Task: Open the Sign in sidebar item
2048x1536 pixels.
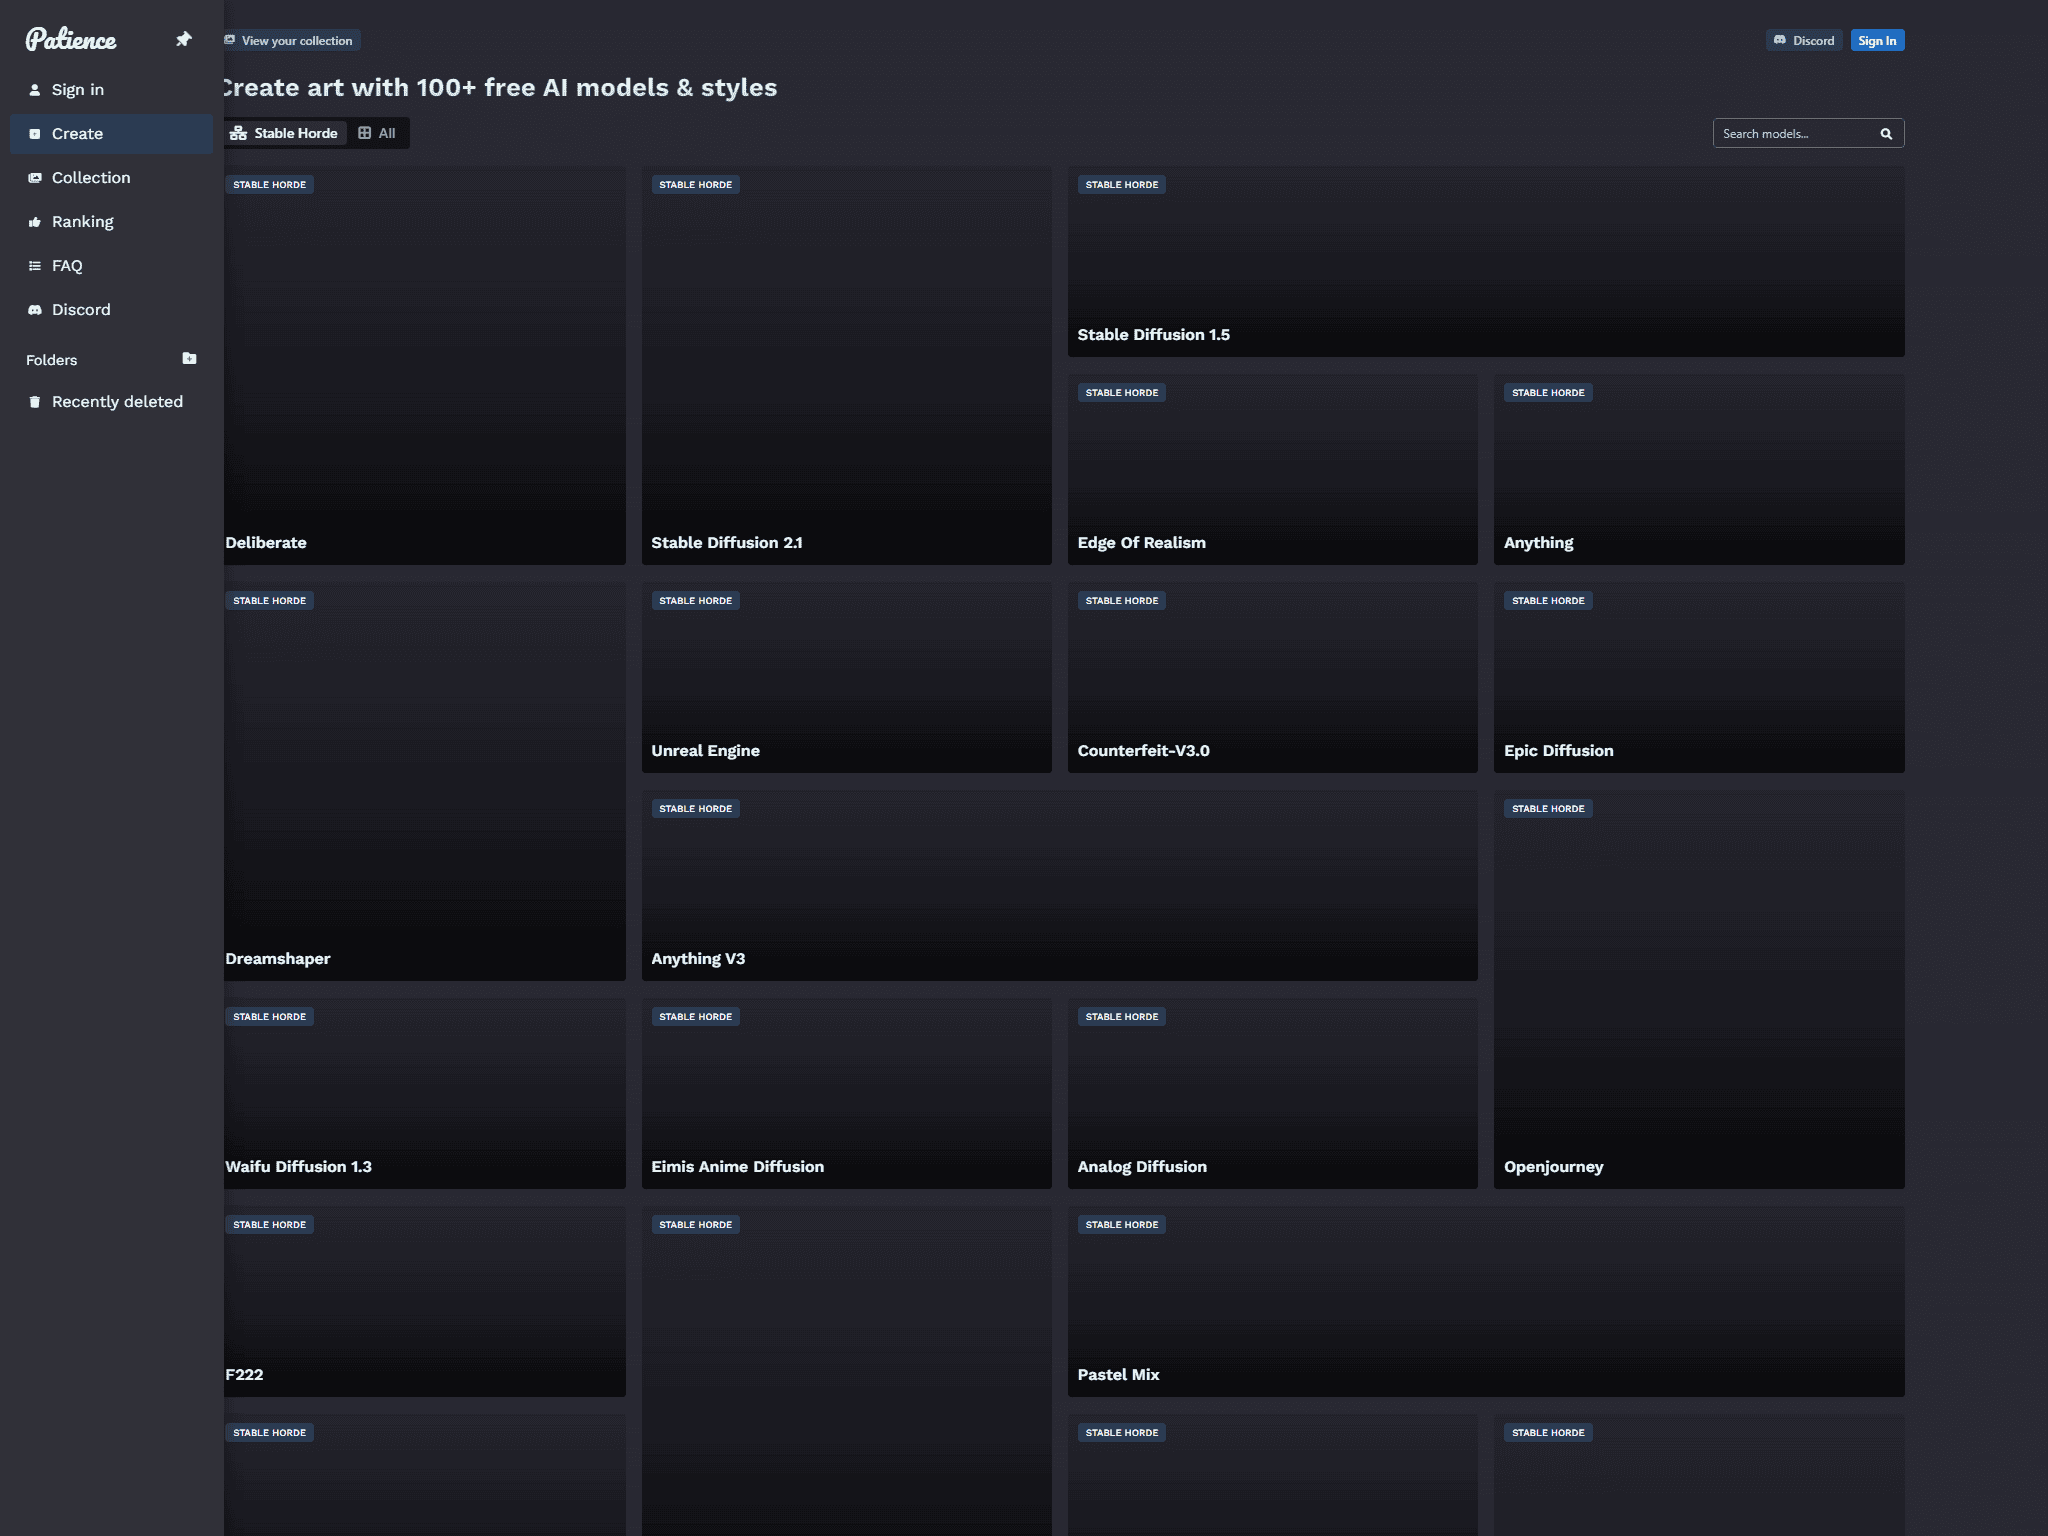Action: [x=111, y=90]
